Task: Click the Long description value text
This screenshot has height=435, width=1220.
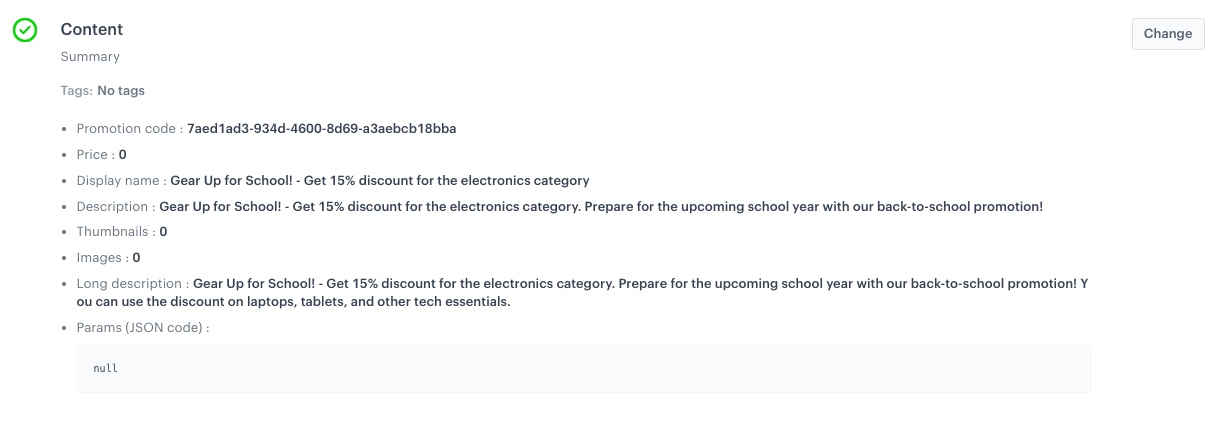Action: click(x=640, y=284)
